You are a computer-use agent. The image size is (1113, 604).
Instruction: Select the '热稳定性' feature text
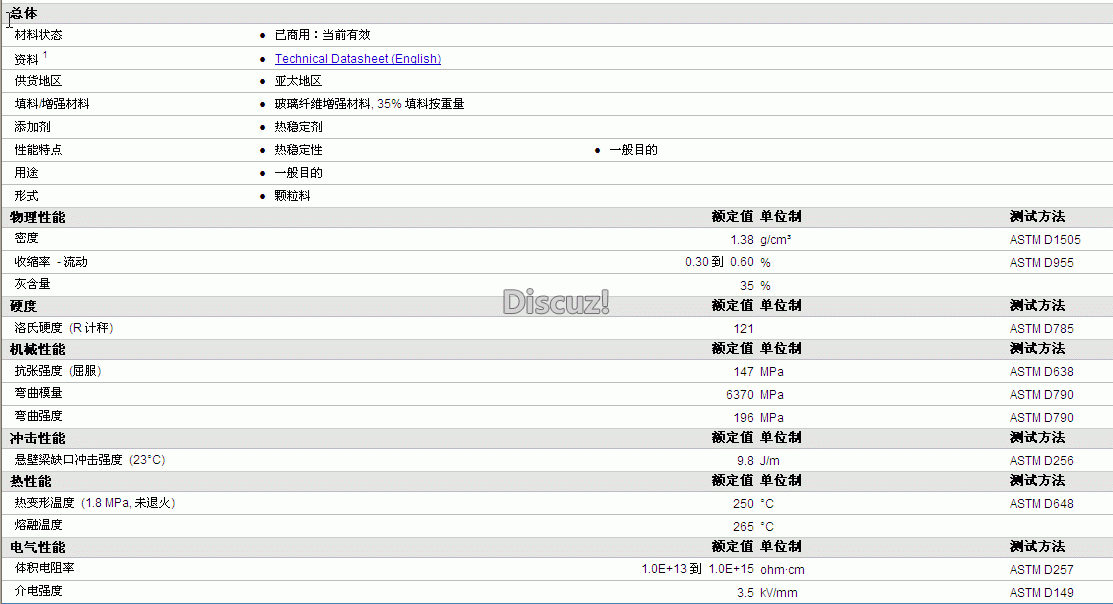pos(298,150)
